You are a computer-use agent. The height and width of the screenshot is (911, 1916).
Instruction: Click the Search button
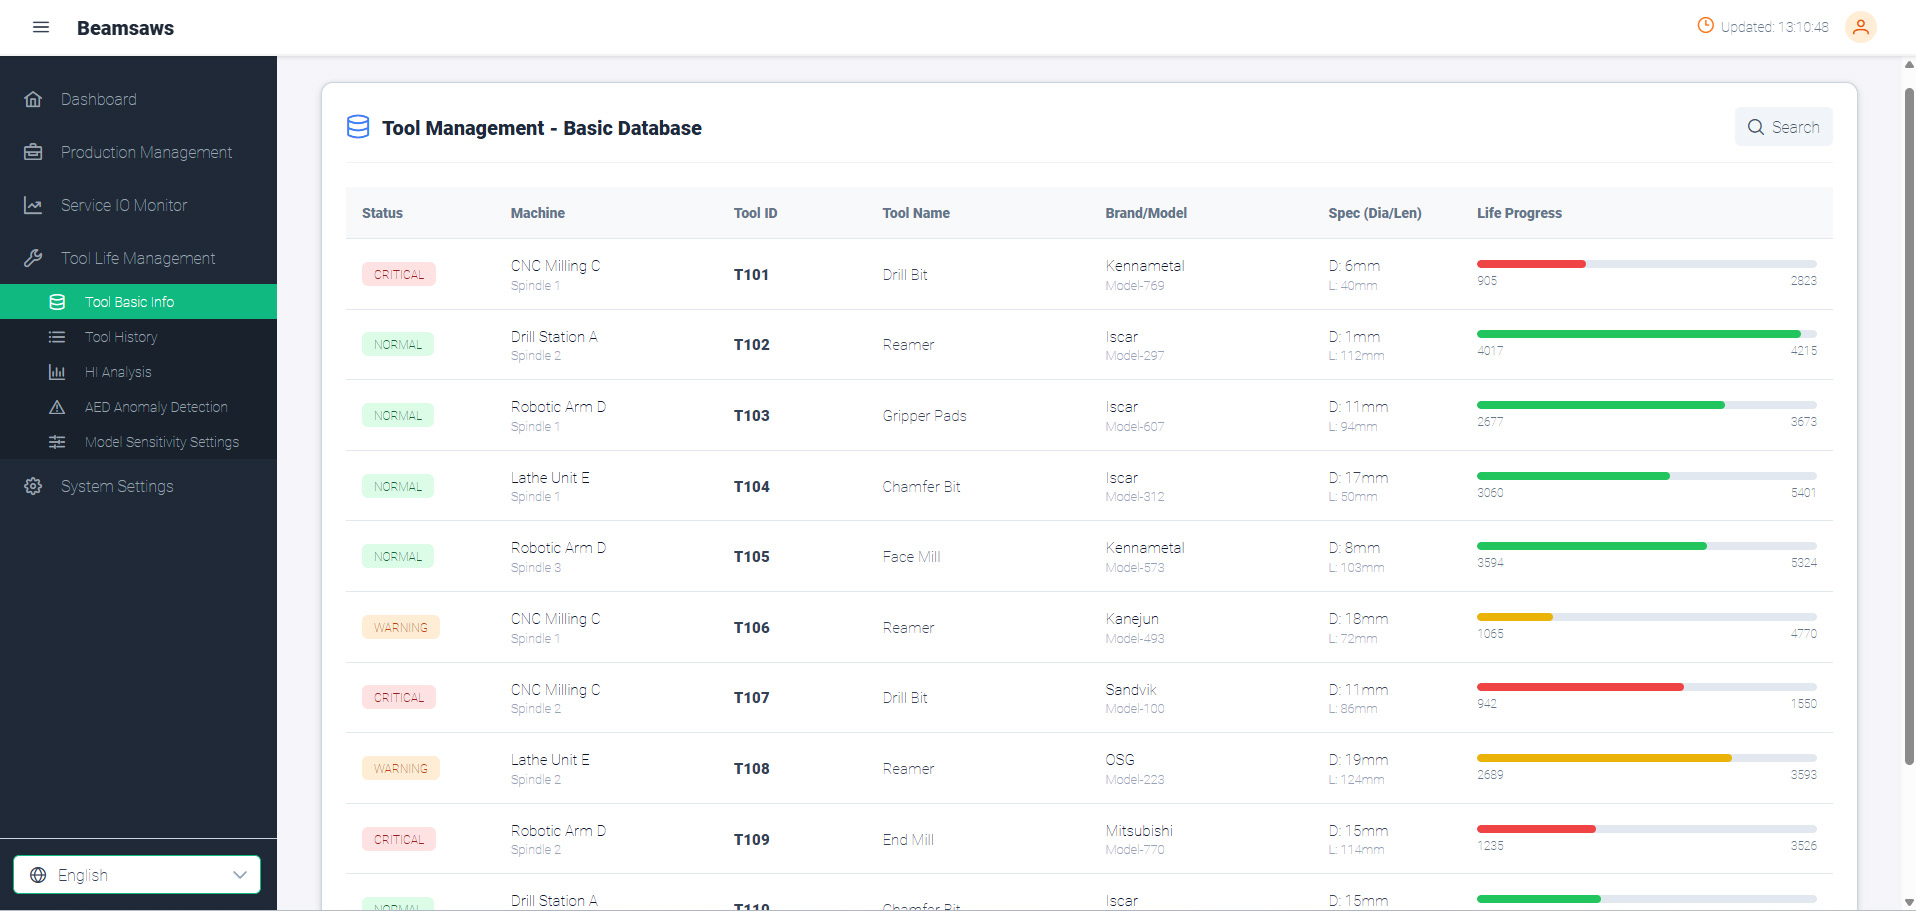pos(1783,127)
